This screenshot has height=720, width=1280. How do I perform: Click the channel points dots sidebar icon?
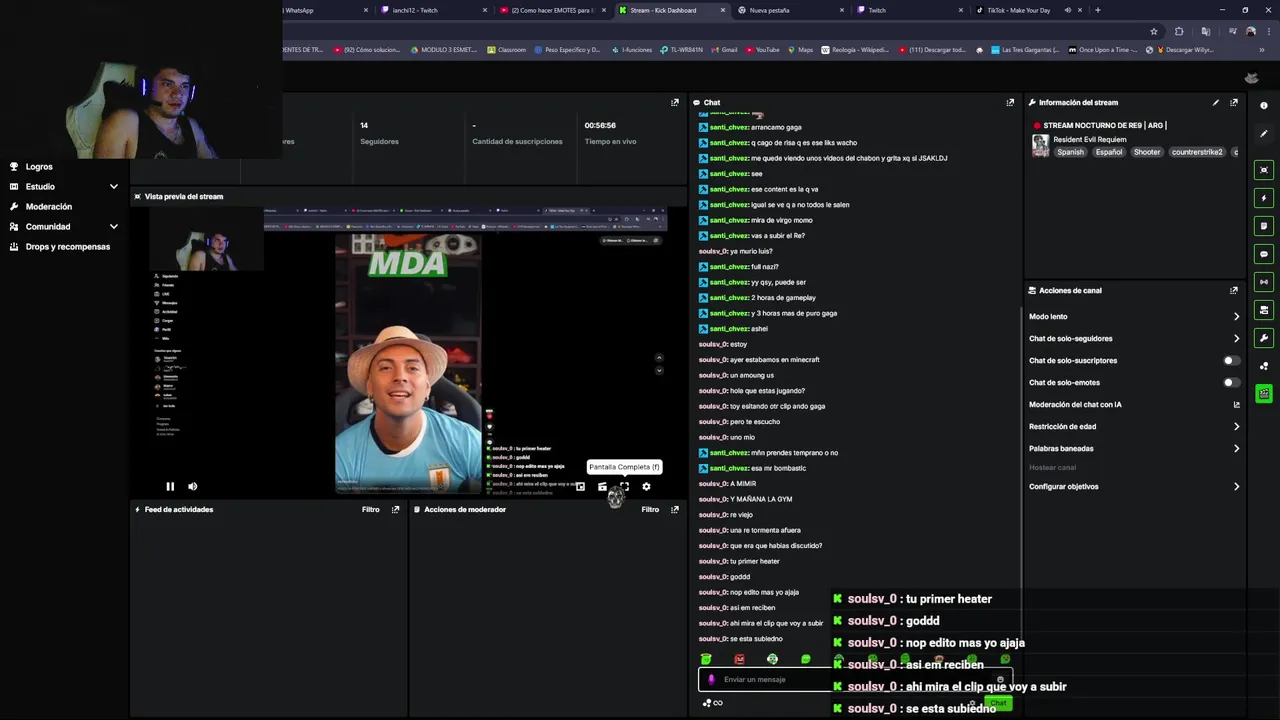[1264, 366]
